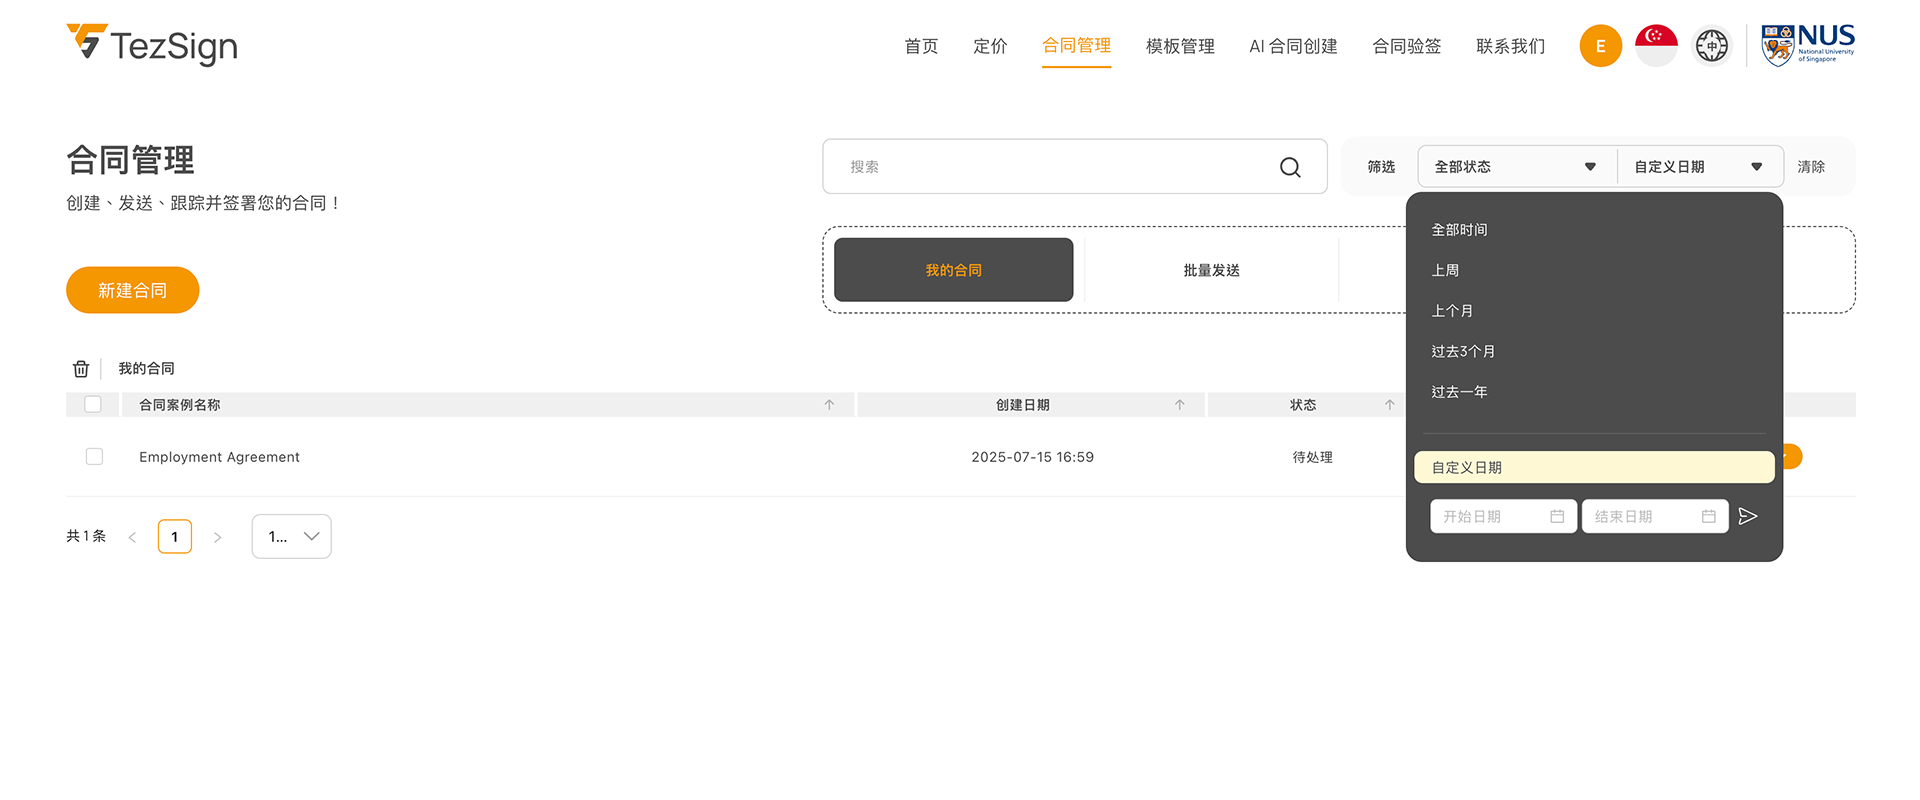The image size is (1920, 800).
Task: Click the 新建合同 button
Action: tap(133, 290)
